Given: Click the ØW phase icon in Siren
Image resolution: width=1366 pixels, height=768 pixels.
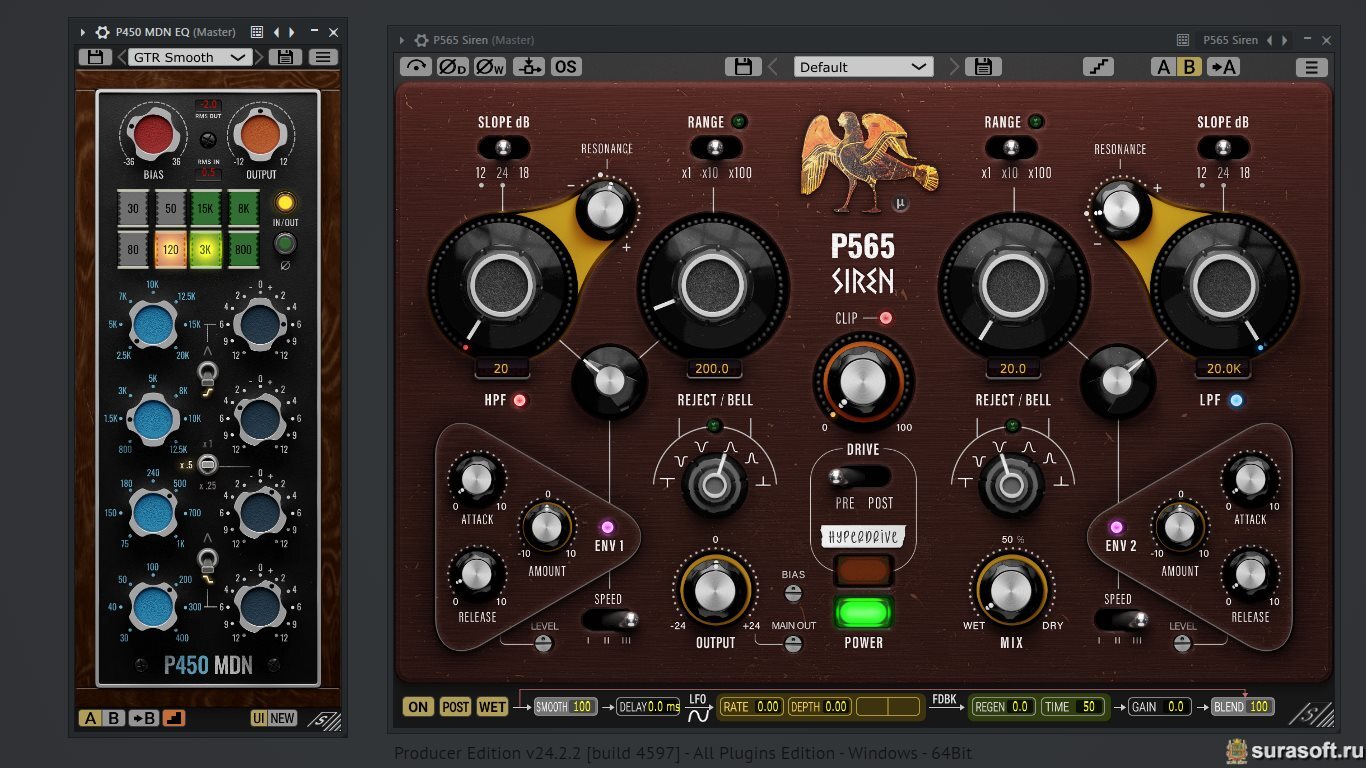Looking at the screenshot, I should (x=490, y=67).
